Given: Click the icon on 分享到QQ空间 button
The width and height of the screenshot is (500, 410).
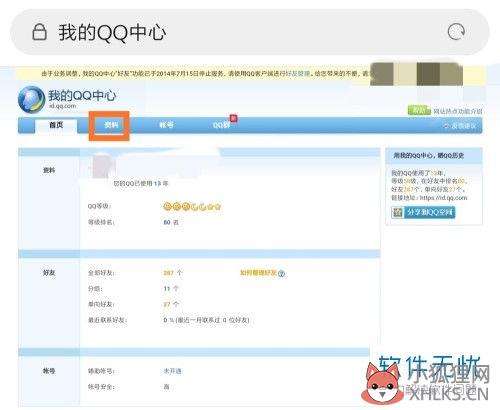Looking at the screenshot, I should click(397, 212).
